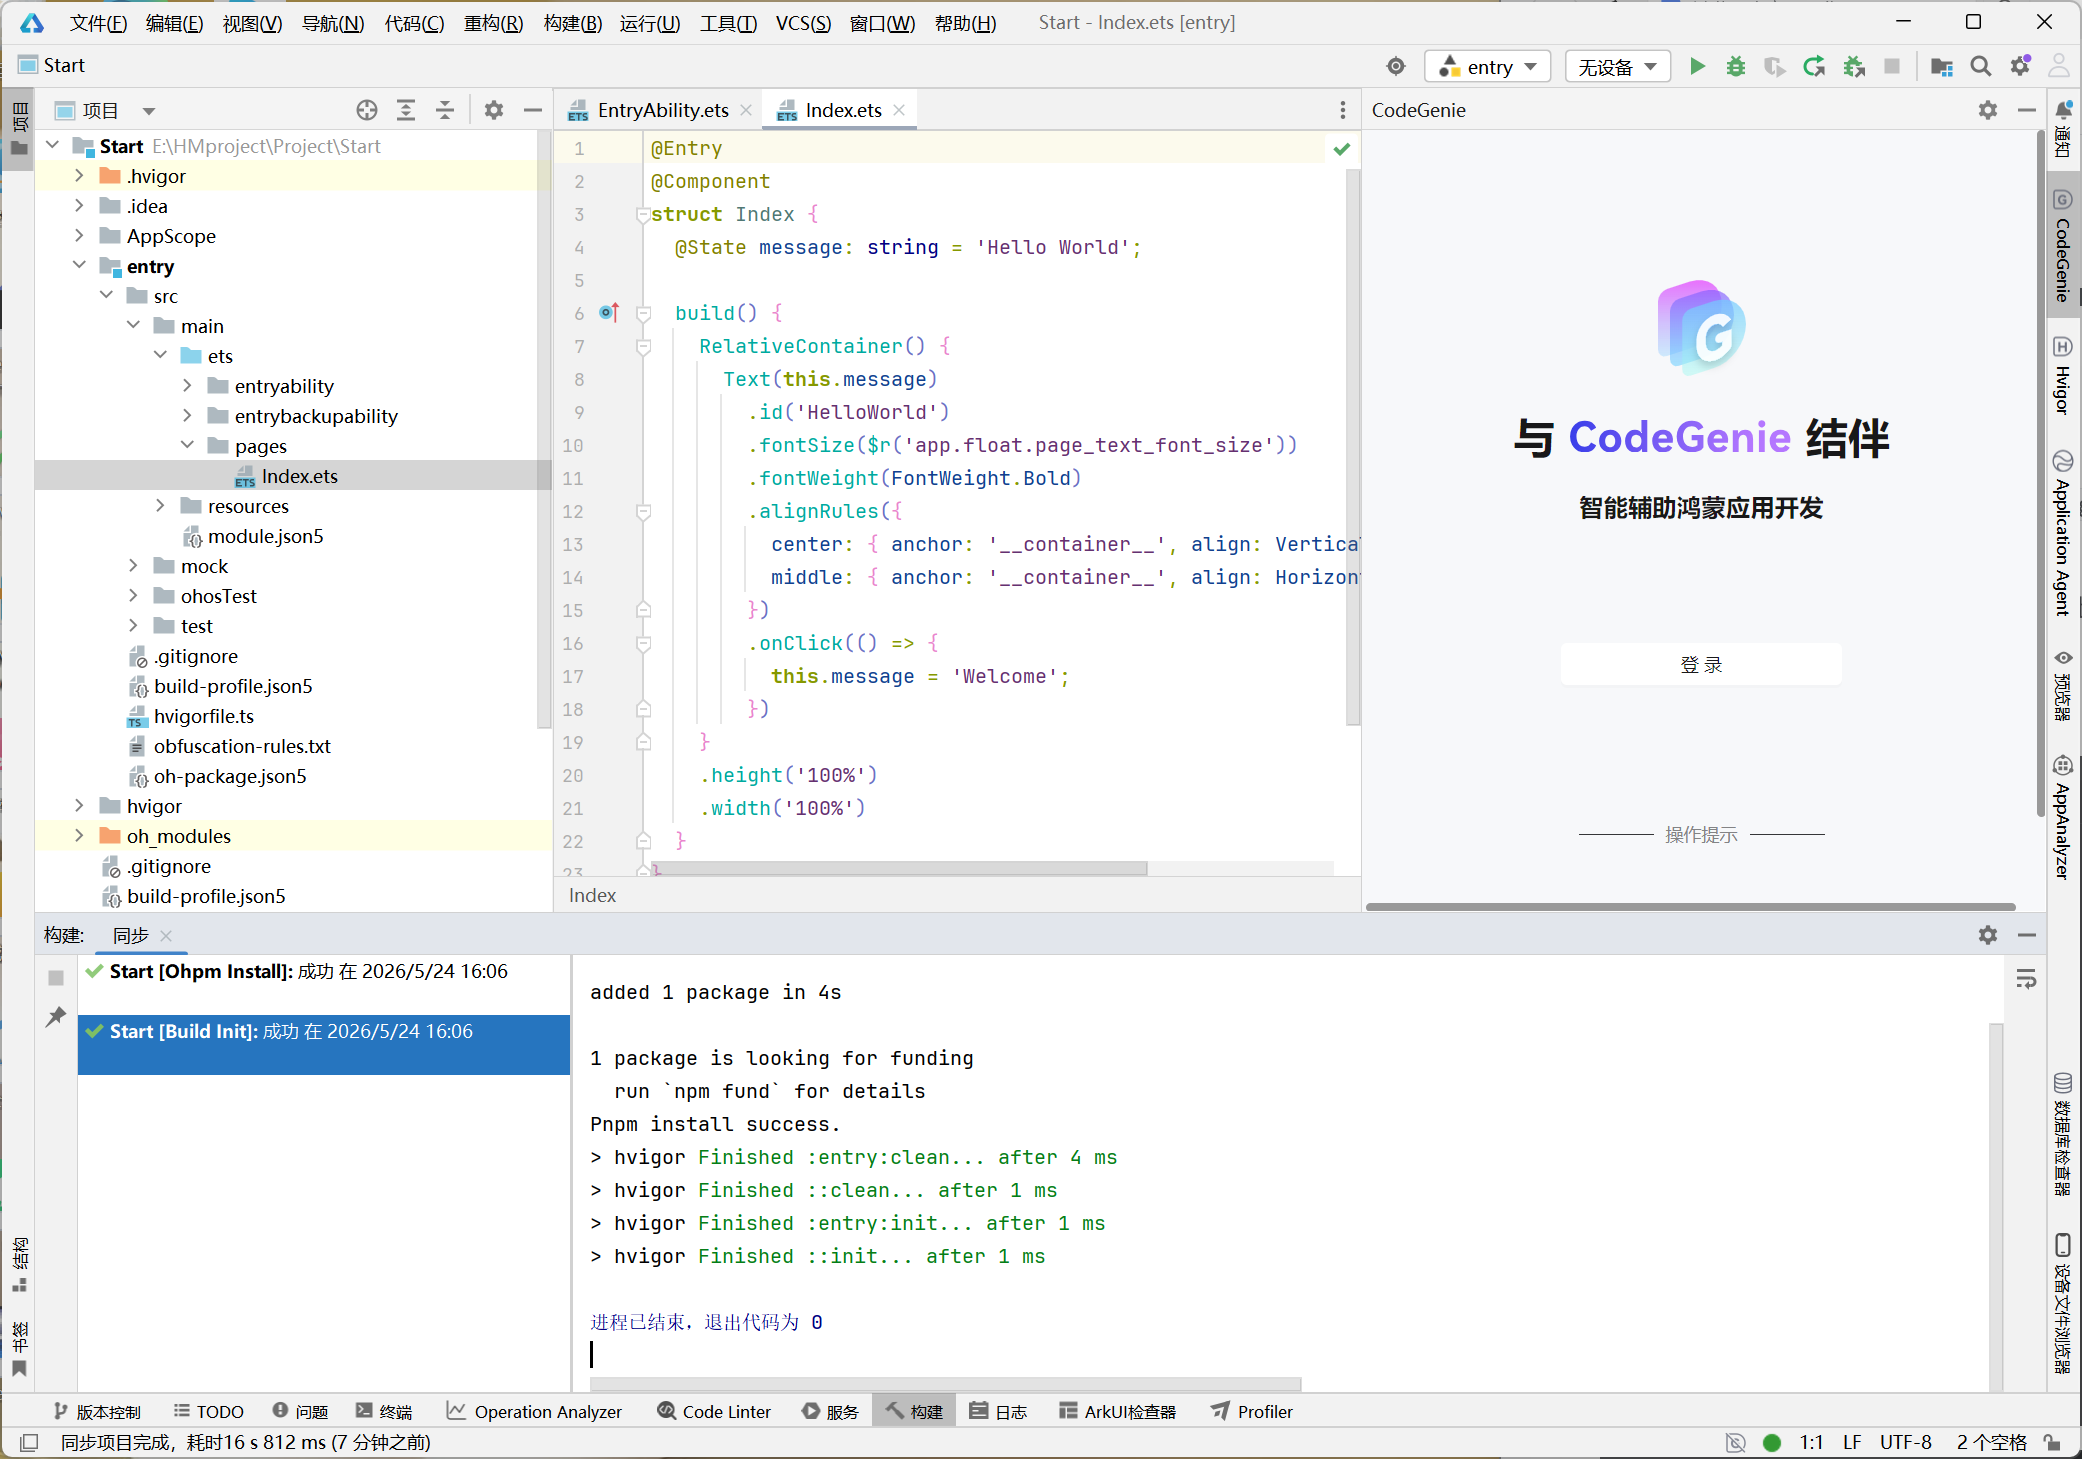Open the AppAnalyzer side tab
This screenshot has height=1459, width=2082.
click(x=2062, y=818)
